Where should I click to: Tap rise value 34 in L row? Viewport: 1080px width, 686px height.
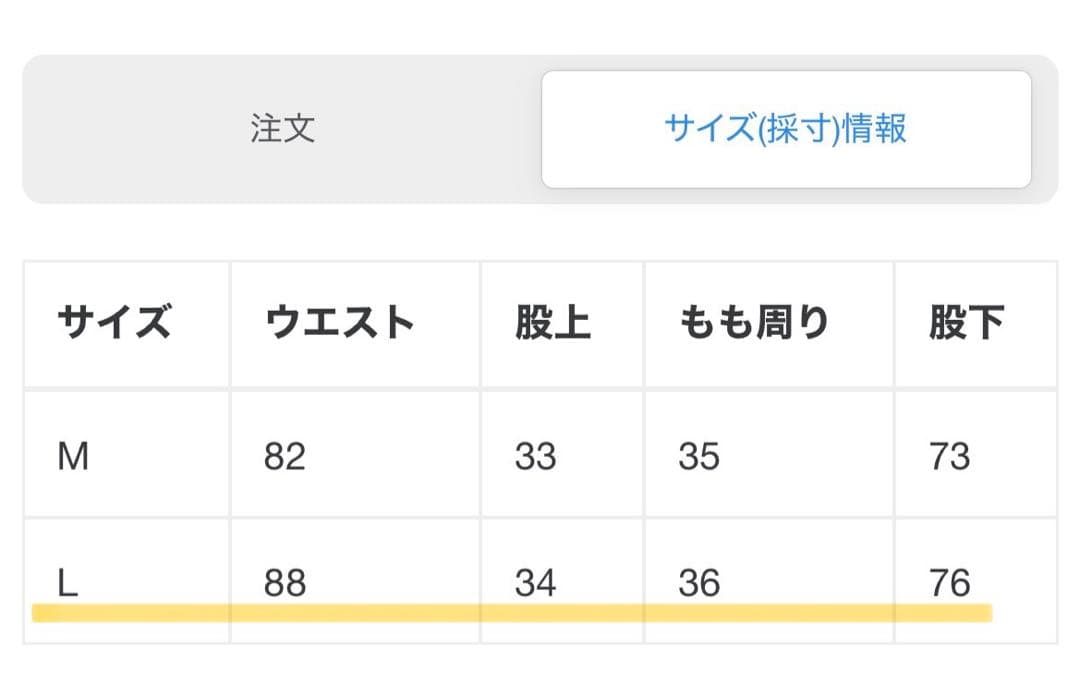pyautogui.click(x=535, y=581)
